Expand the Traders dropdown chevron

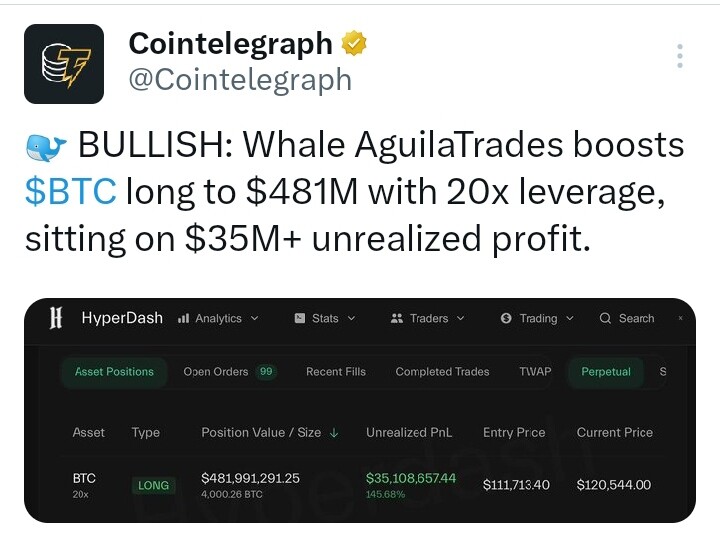coord(461,318)
